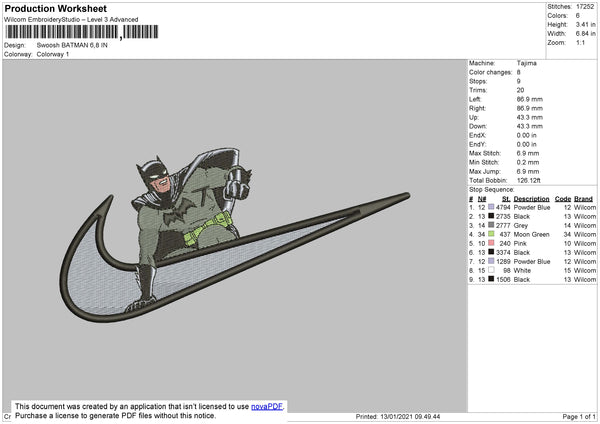Viewport: 600px width, 424px height.
Task: Click the Page 1 of 1 indicator
Action: pos(579,416)
